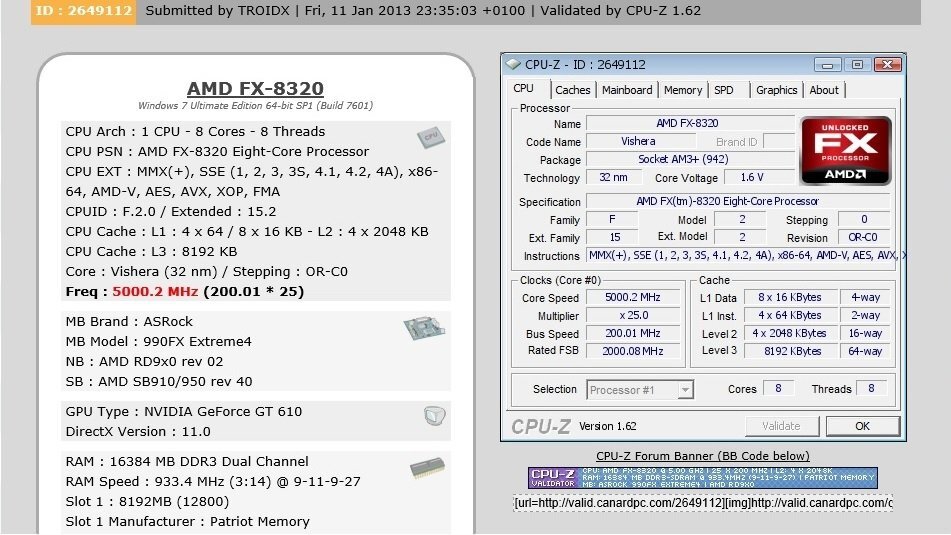Click the CPU Cache : L3 : 8192 KB line
The height and width of the screenshot is (535, 951).
tap(151, 252)
